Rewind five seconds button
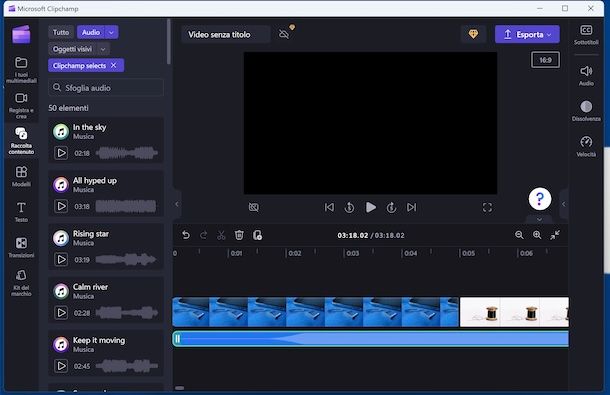Screen dimensions: 610x395 click(349, 207)
